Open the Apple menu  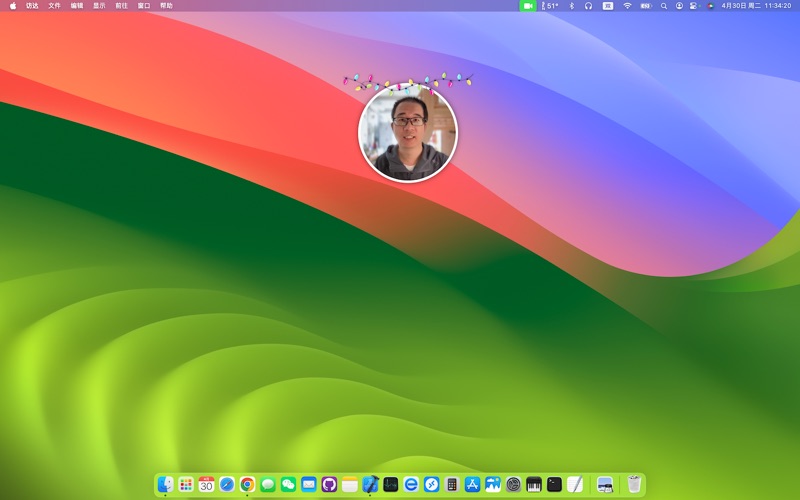tap(13, 6)
